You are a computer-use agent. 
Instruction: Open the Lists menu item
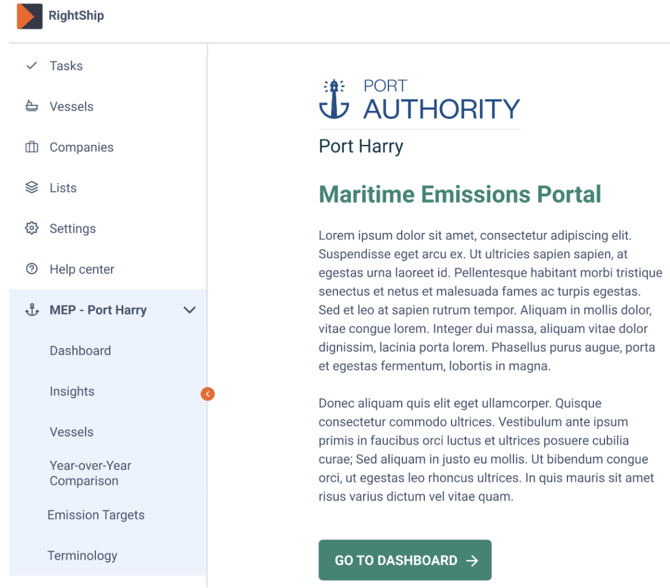(x=63, y=188)
